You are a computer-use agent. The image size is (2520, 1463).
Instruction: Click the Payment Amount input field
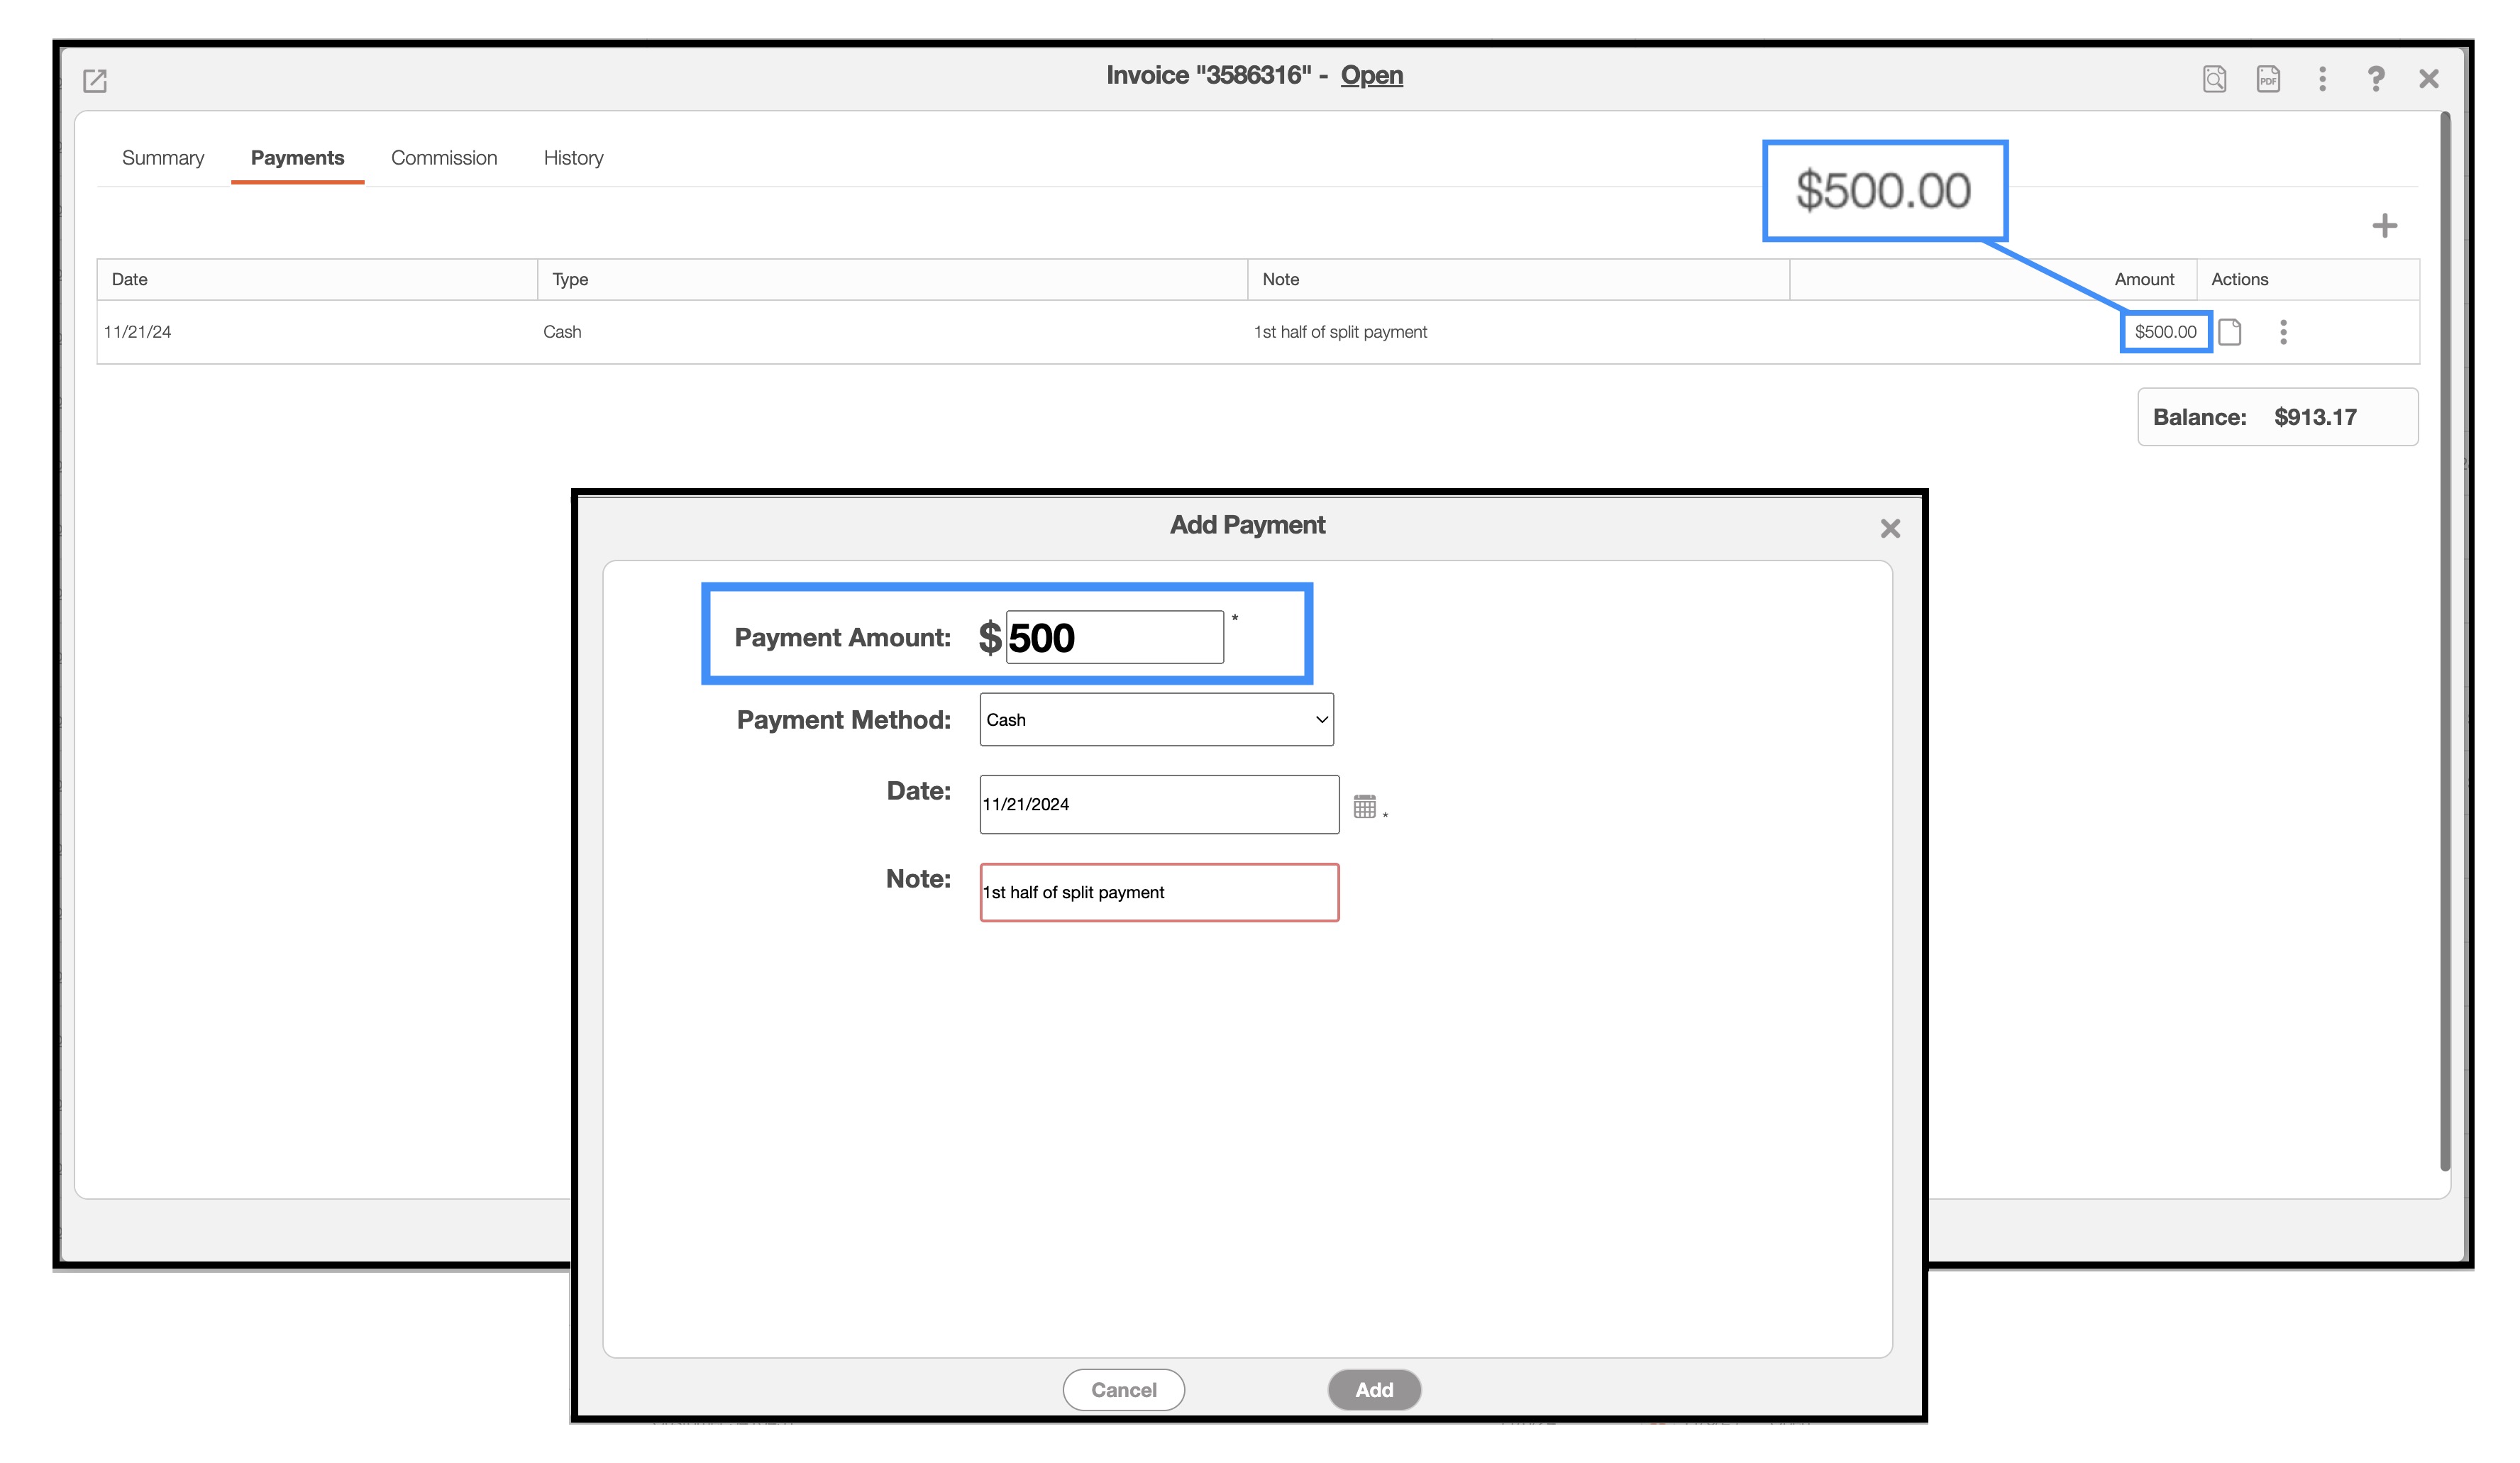[1114, 638]
